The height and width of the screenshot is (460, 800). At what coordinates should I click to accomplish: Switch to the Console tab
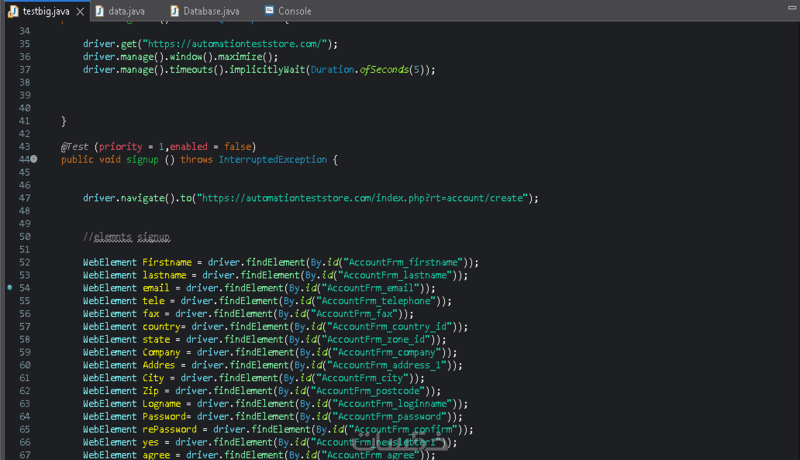[x=295, y=11]
